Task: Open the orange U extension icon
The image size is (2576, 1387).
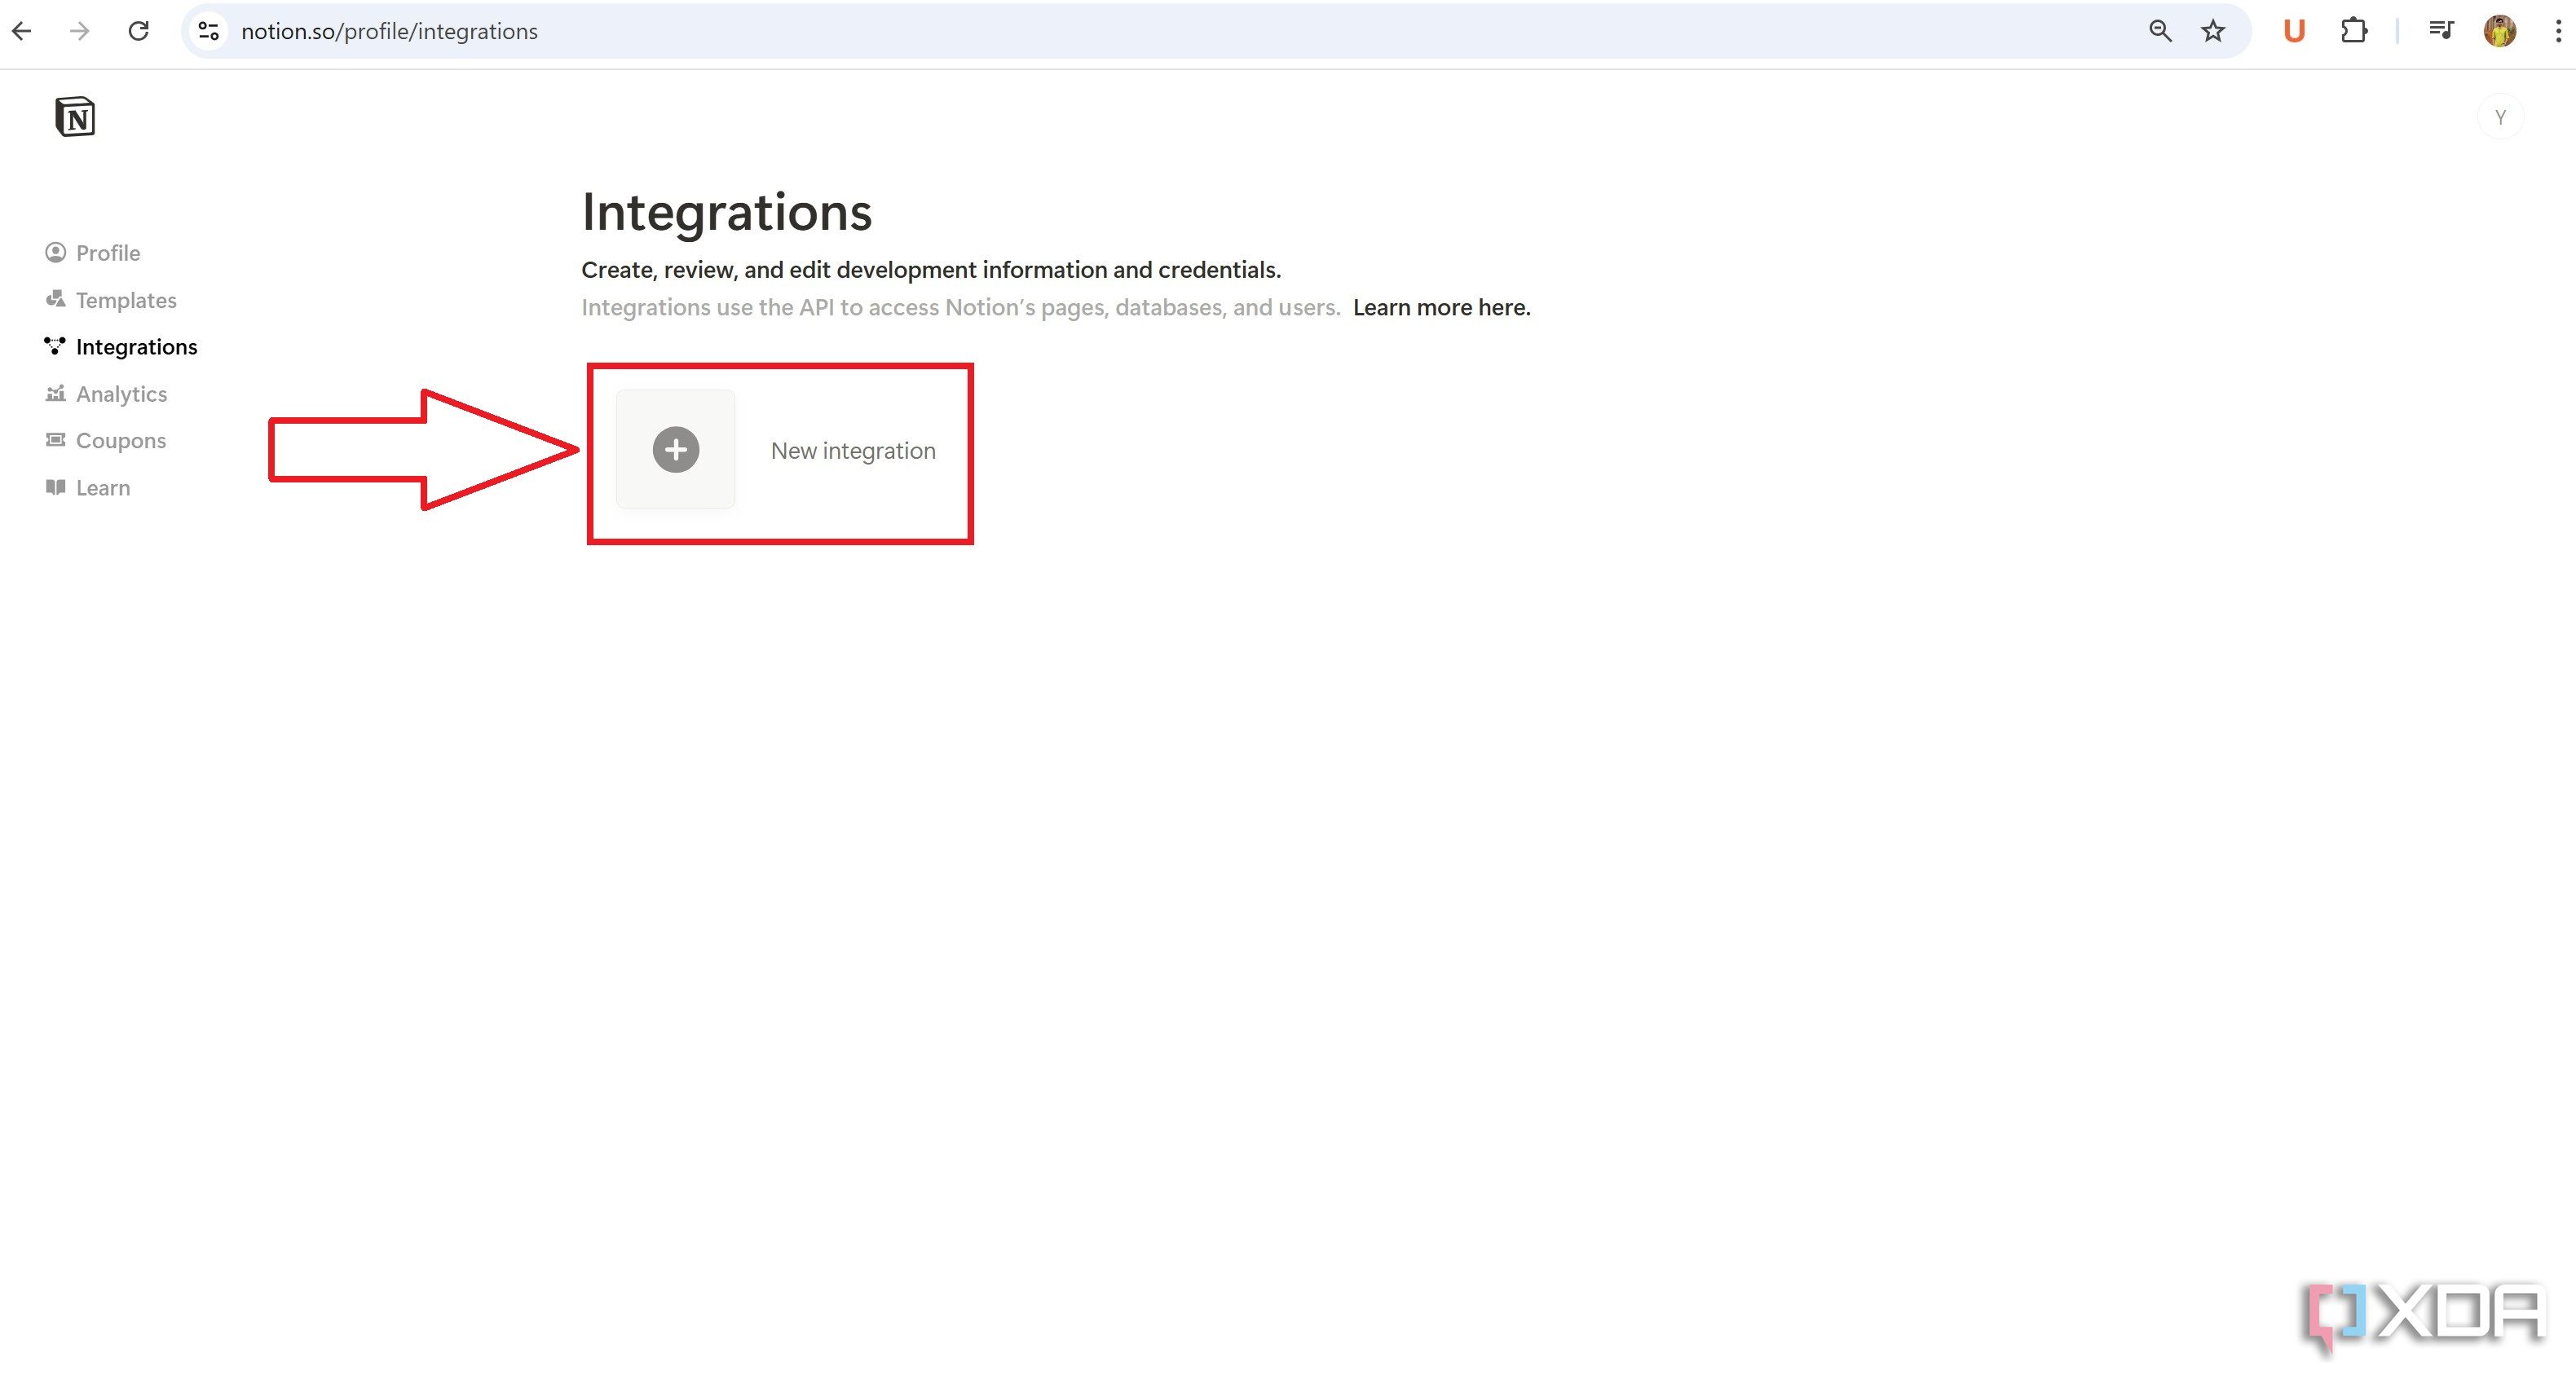Action: pos(2294,31)
